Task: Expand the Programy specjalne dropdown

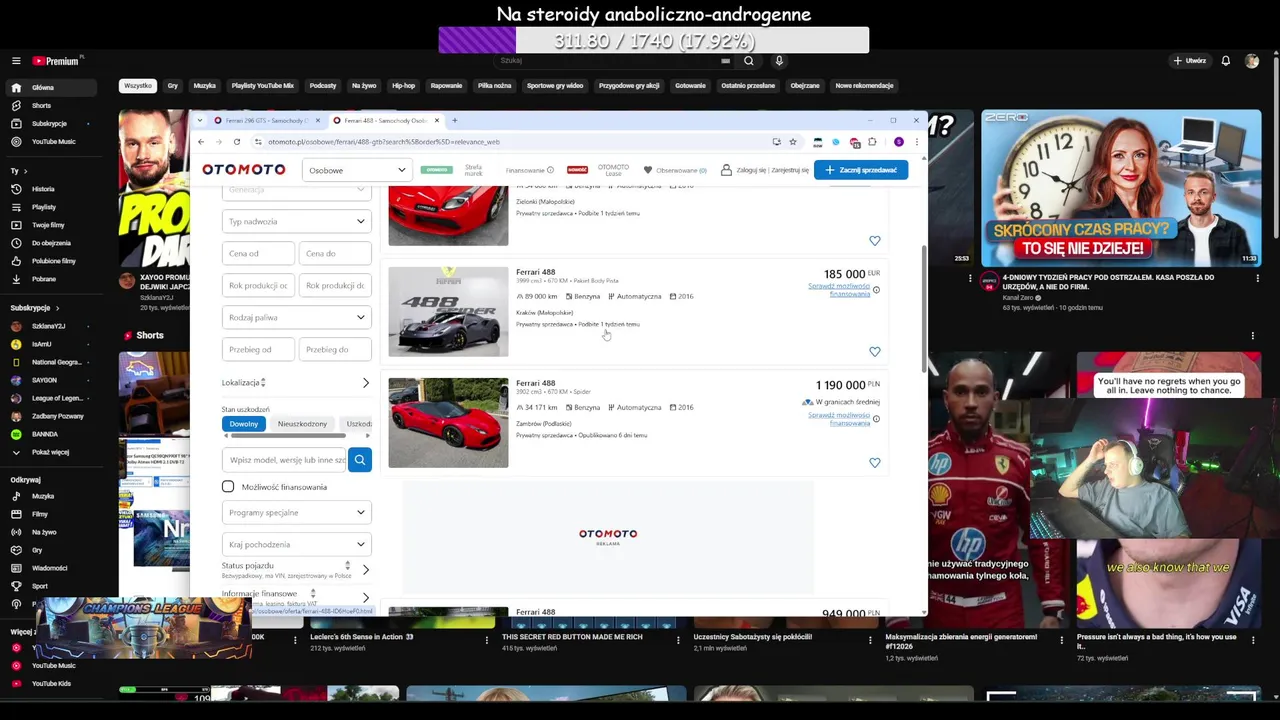Action: click(x=297, y=512)
